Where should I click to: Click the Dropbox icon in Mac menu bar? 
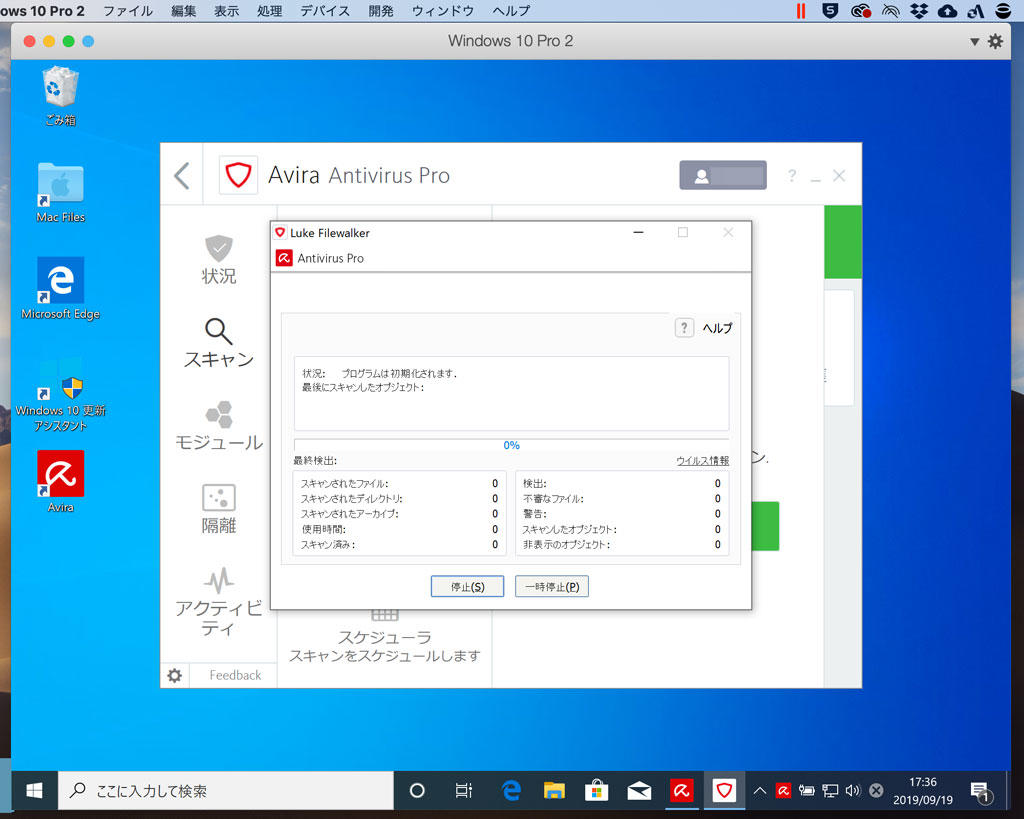[919, 11]
